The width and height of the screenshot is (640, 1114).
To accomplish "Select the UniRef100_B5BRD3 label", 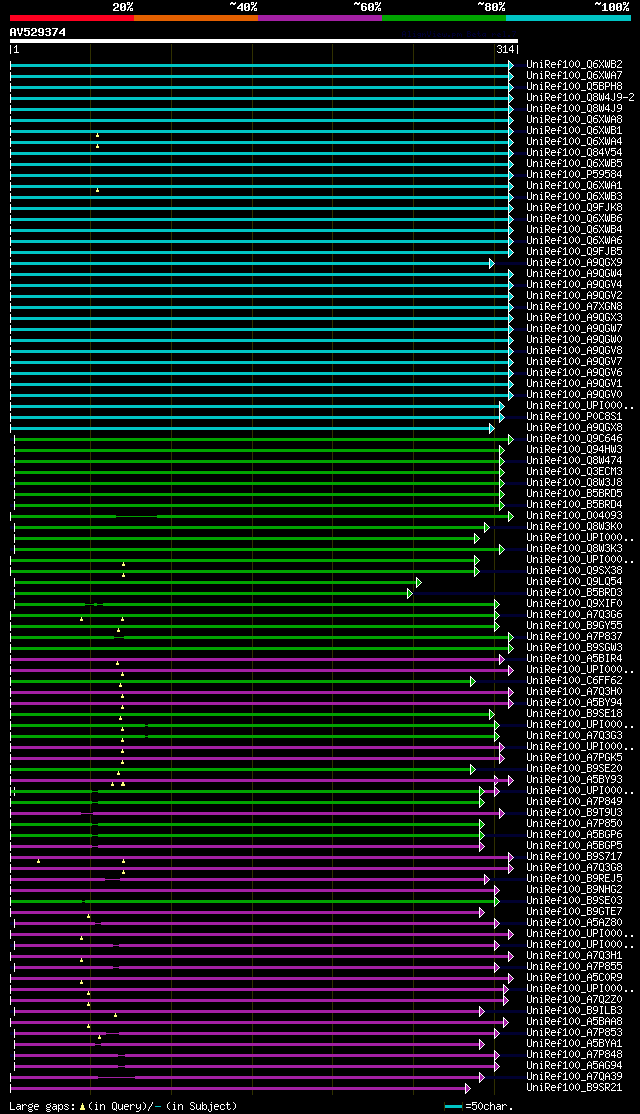I will point(574,593).
